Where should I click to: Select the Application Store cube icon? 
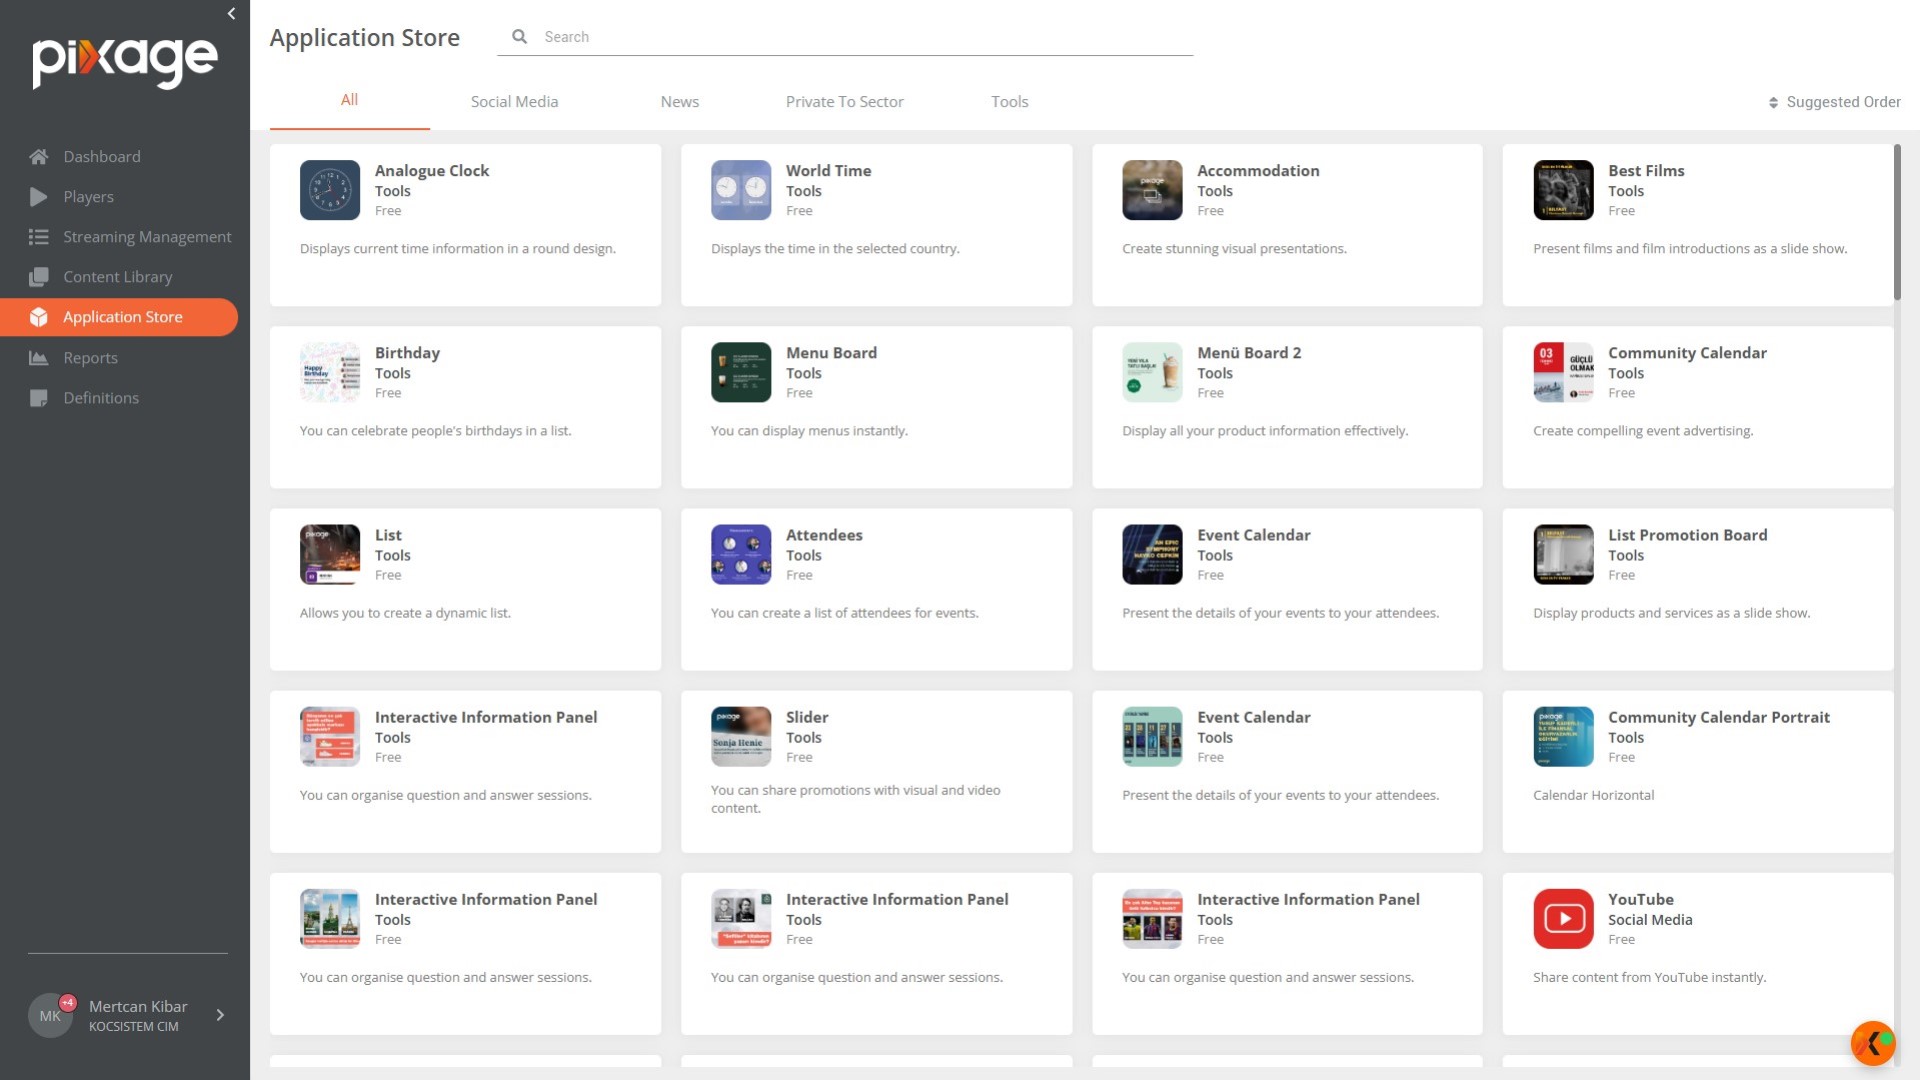coord(39,317)
